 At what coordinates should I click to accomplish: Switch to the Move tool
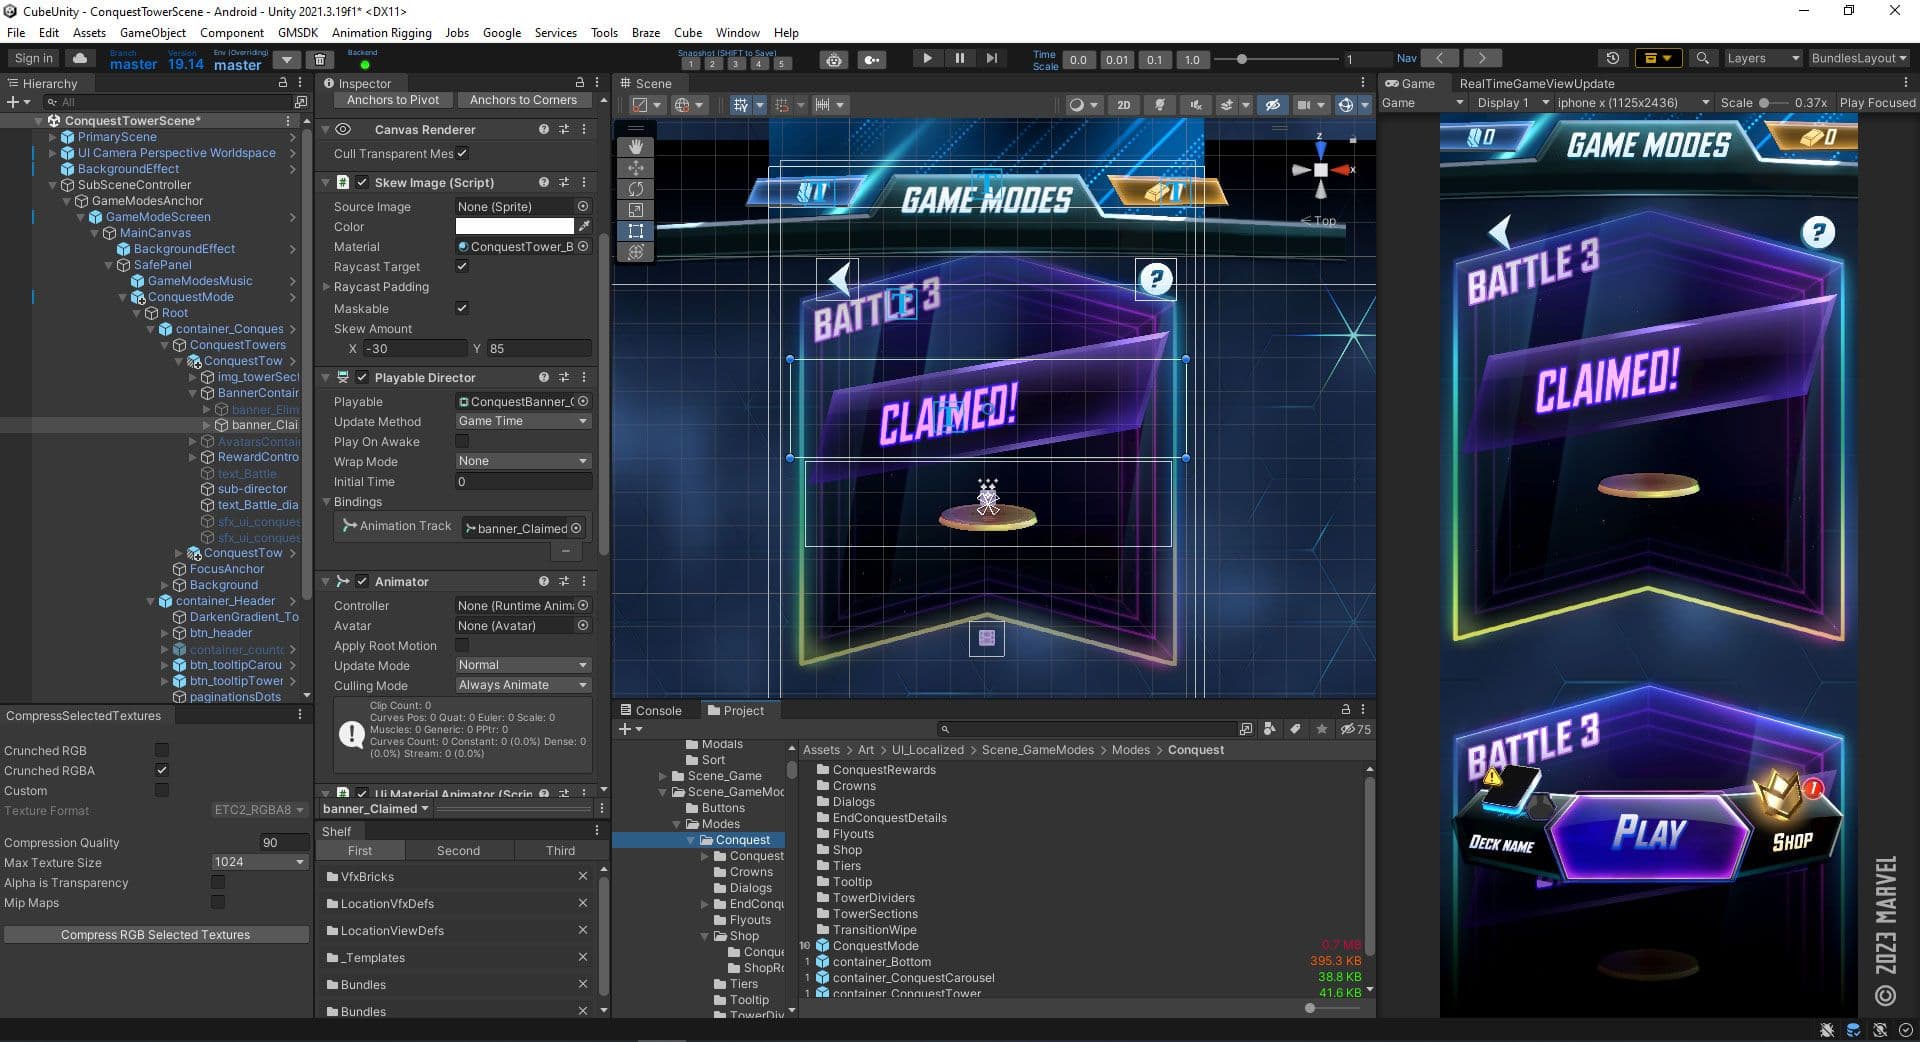tap(637, 167)
